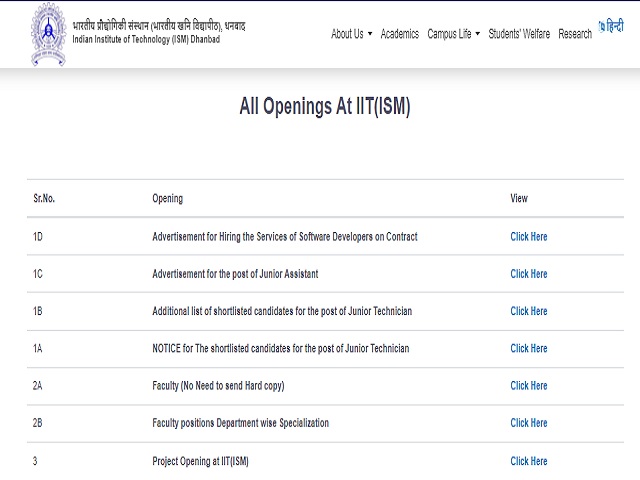Image resolution: width=640 pixels, height=480 pixels.
Task: Click the serial number cell '1D'
Action: [38, 237]
